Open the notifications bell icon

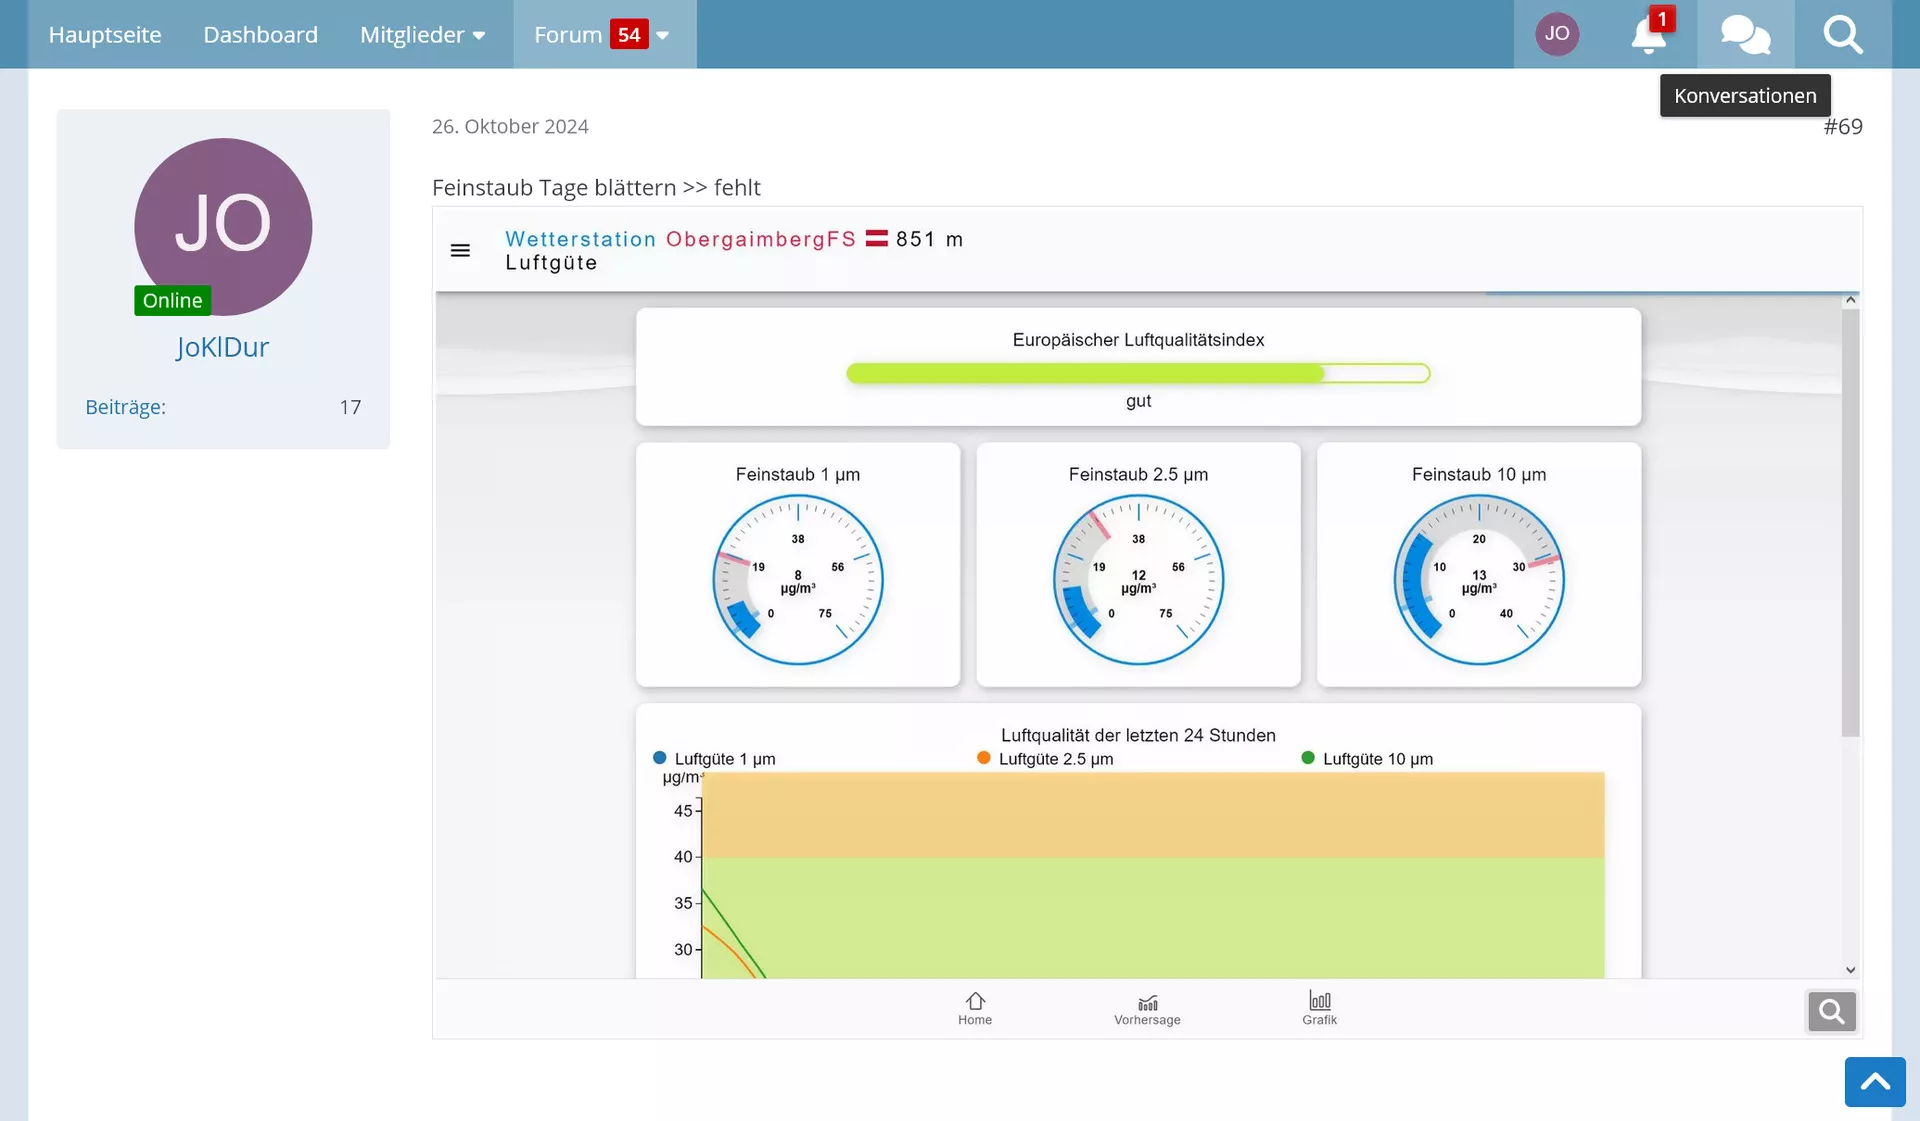(x=1648, y=35)
